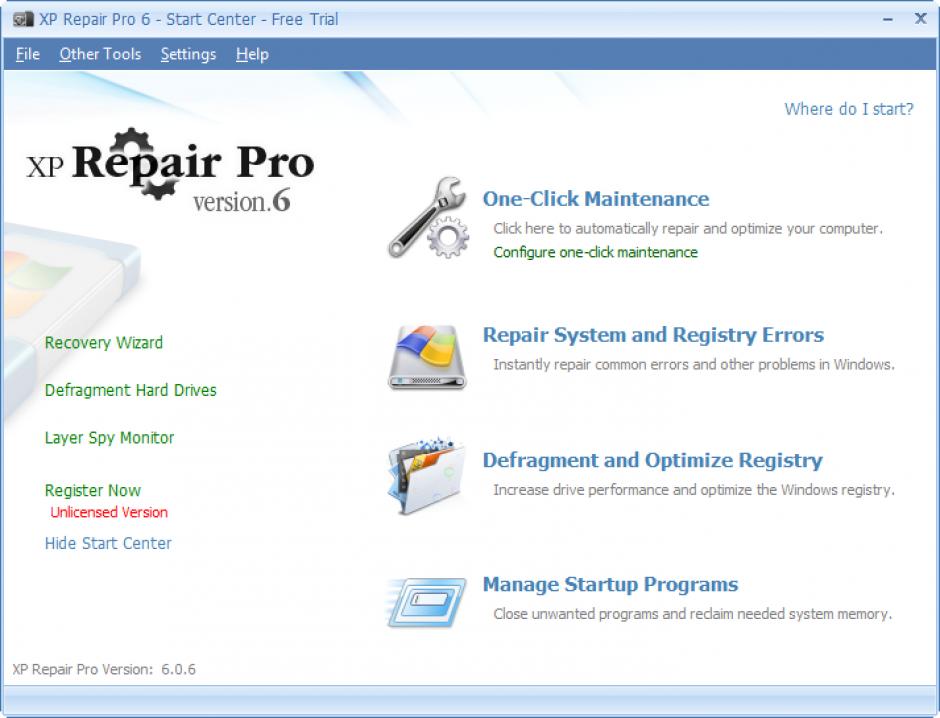
Task: Click the registry folder defragment icon
Action: click(426, 476)
